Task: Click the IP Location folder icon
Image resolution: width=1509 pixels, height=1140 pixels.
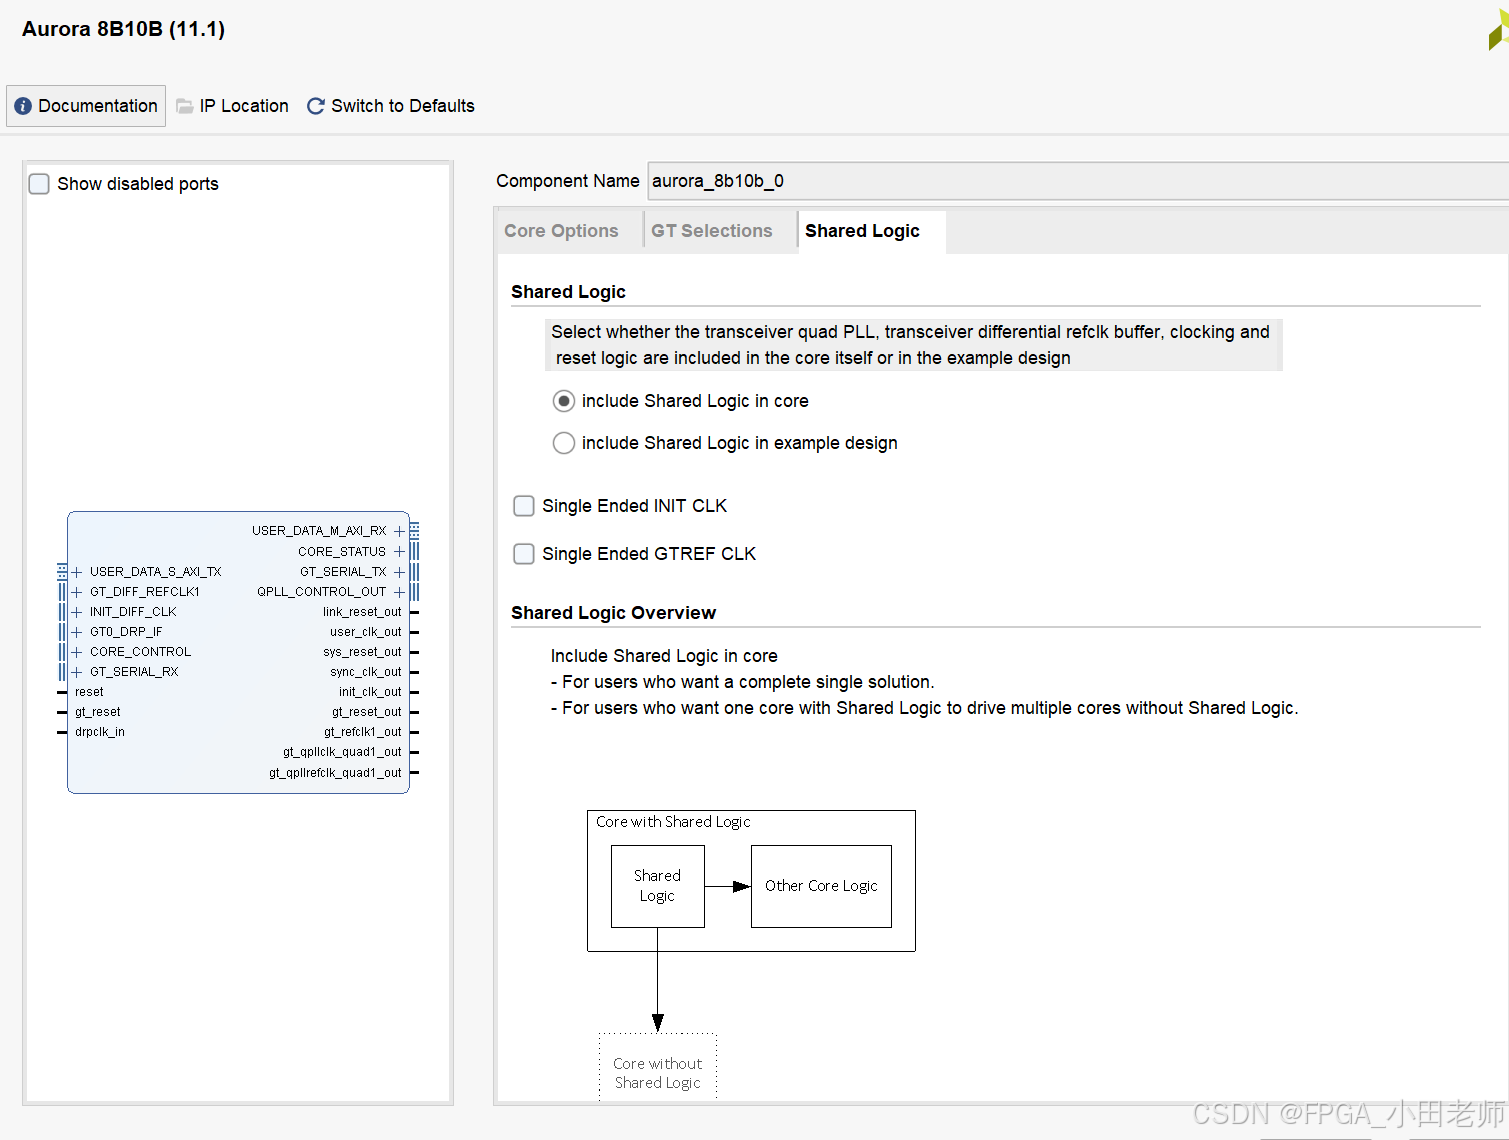Action: coord(185,106)
